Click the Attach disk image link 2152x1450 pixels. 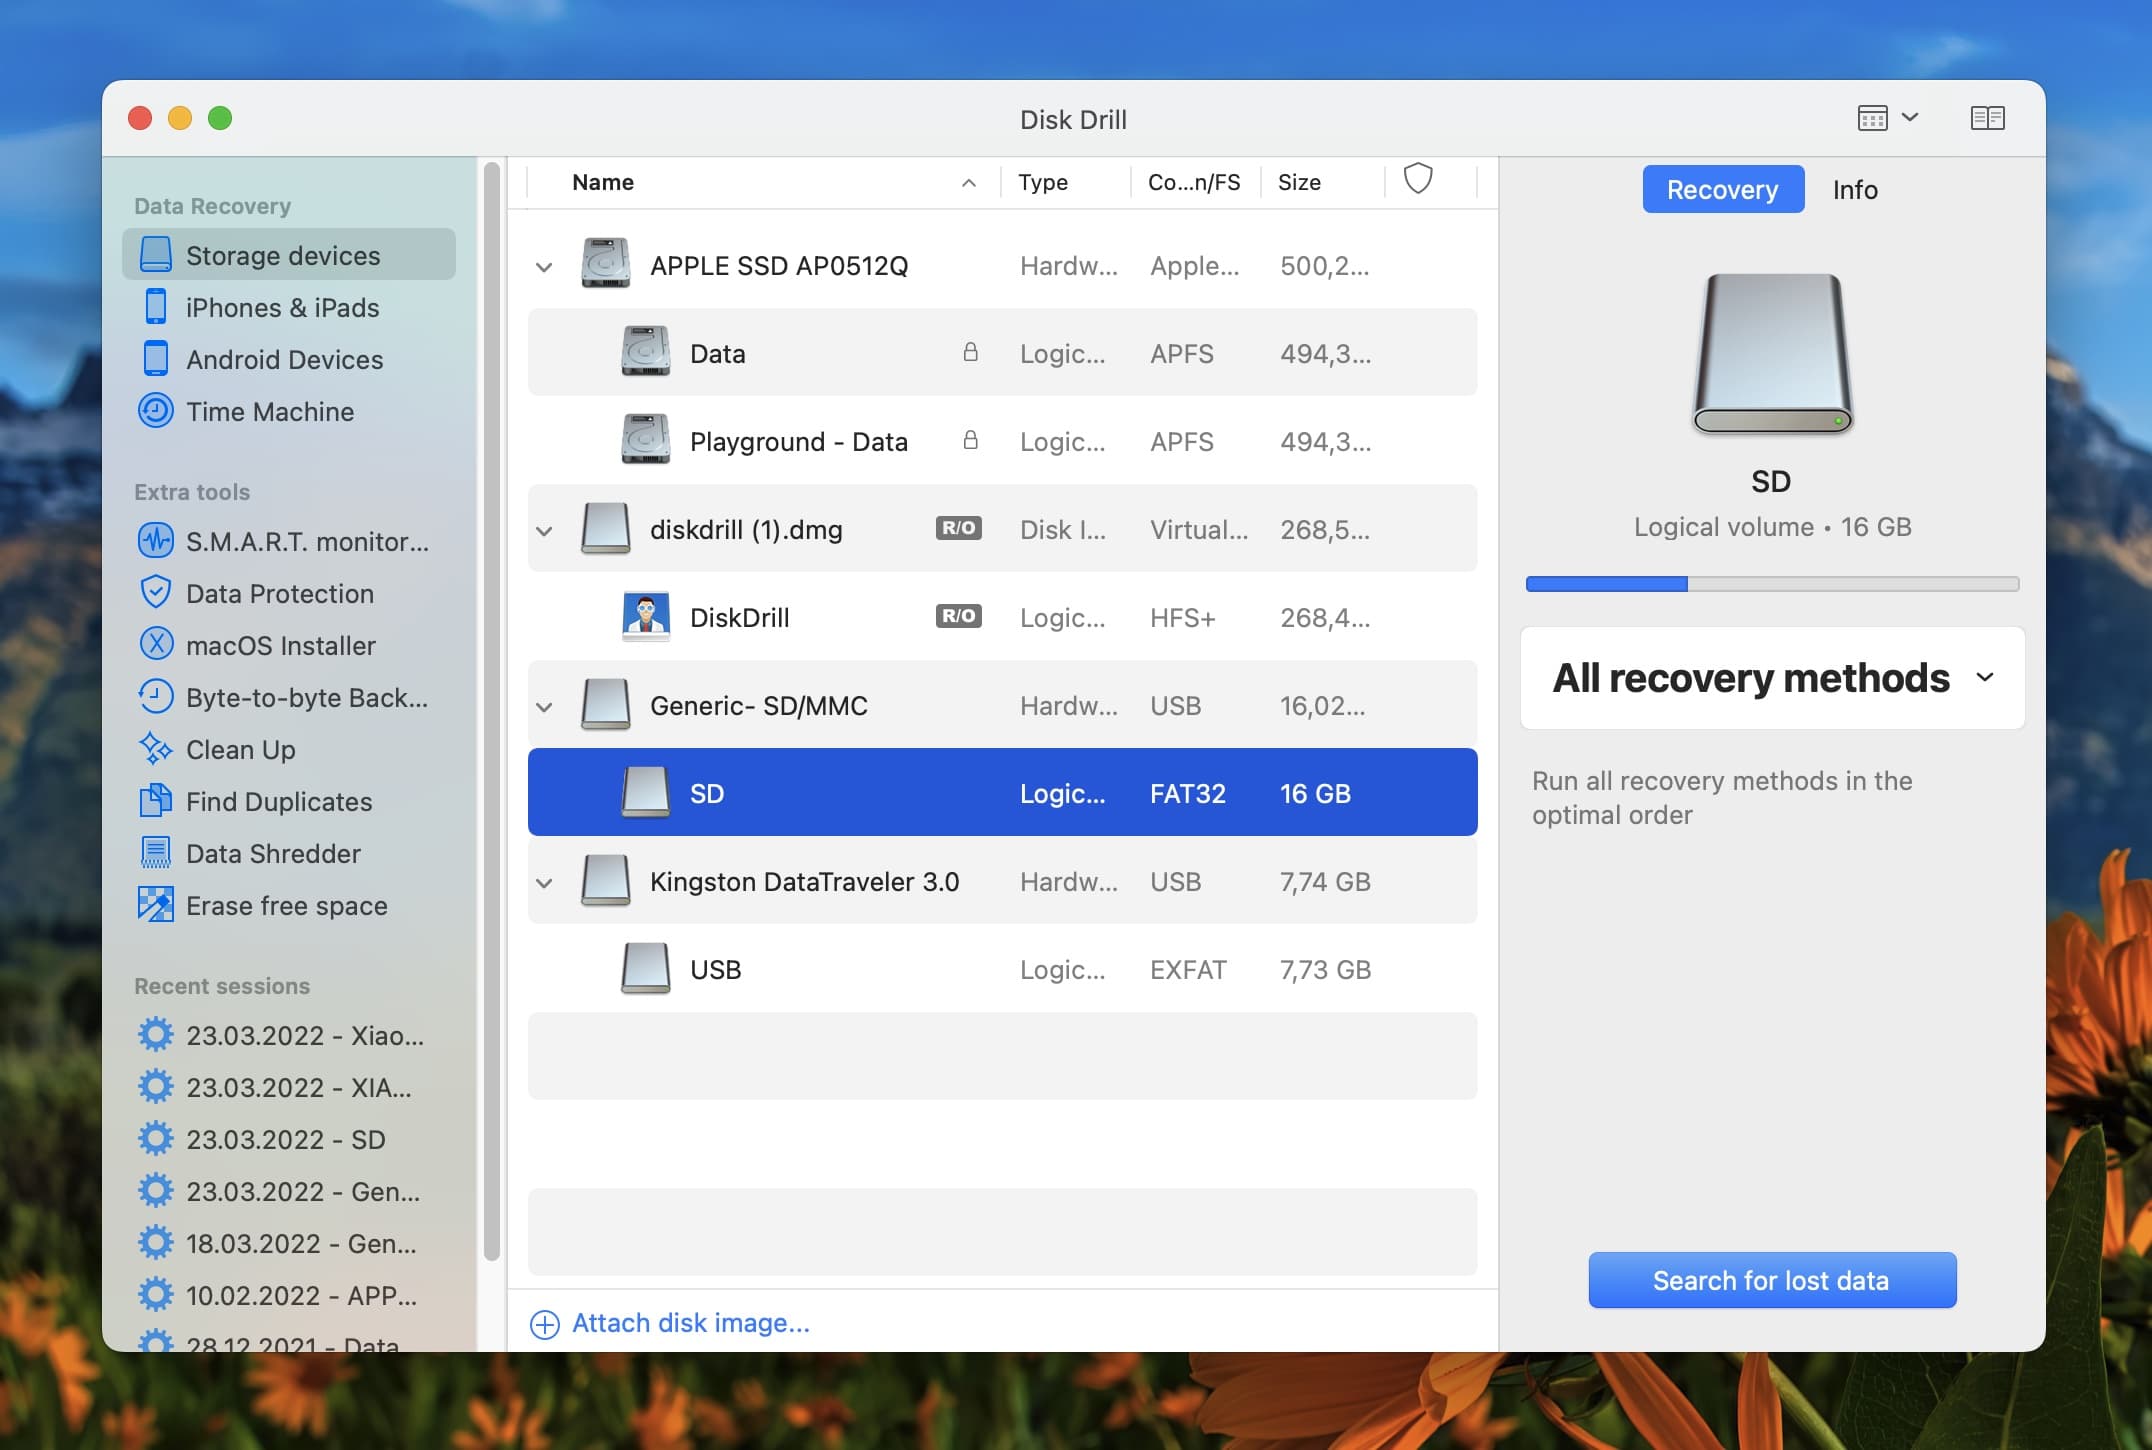pyautogui.click(x=670, y=1323)
